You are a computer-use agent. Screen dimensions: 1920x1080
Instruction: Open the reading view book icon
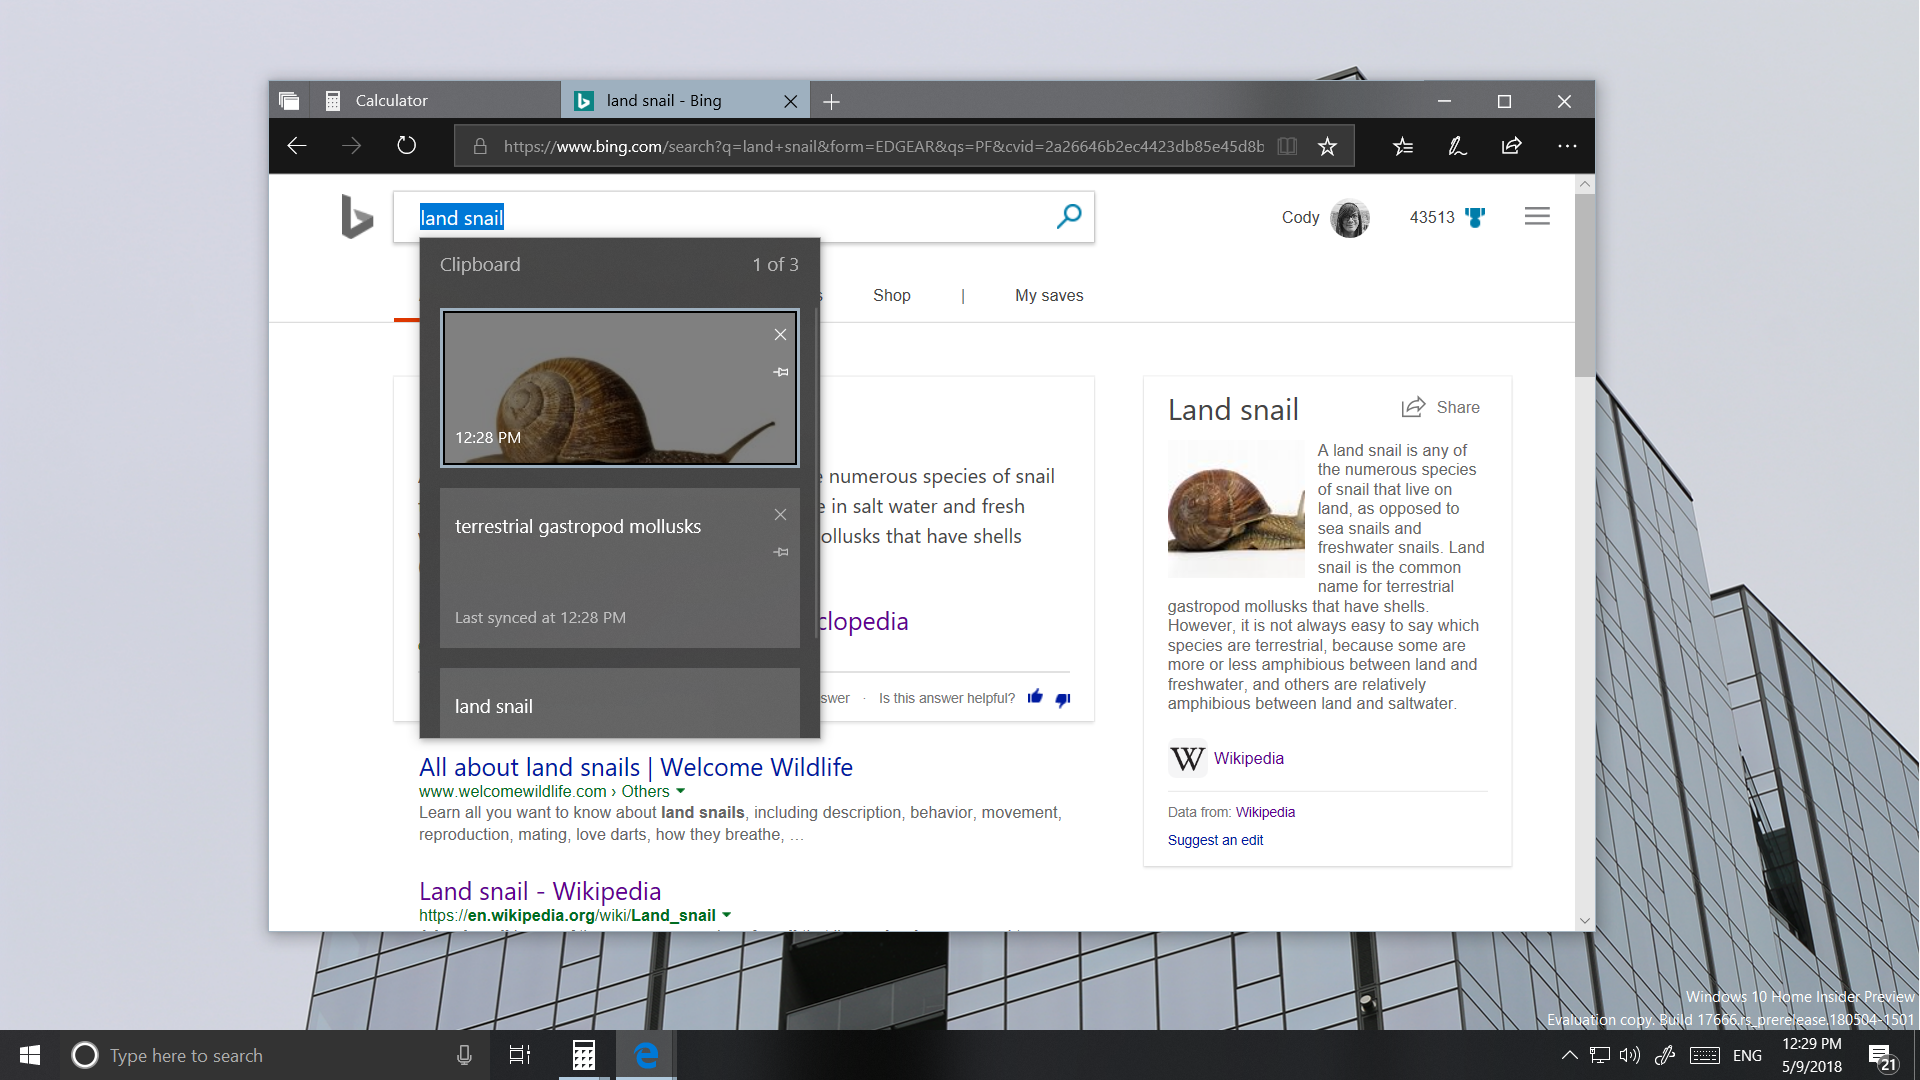tap(1287, 146)
